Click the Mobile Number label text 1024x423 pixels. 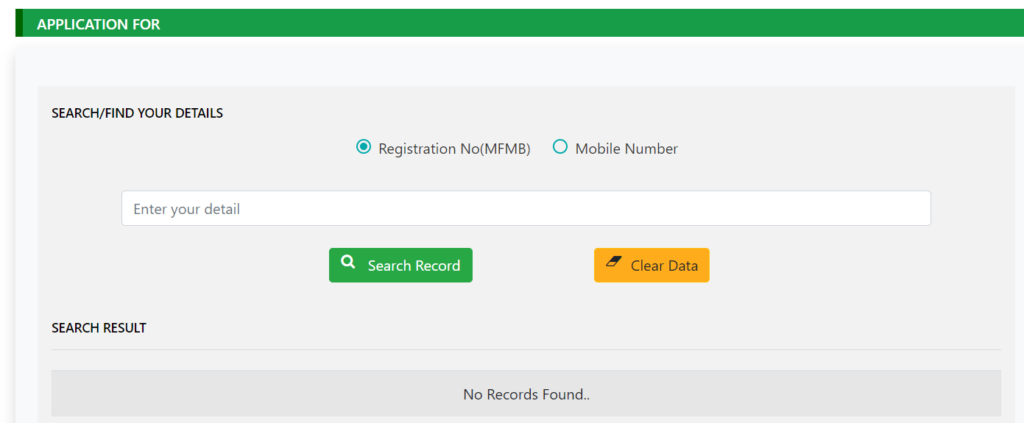tap(626, 149)
